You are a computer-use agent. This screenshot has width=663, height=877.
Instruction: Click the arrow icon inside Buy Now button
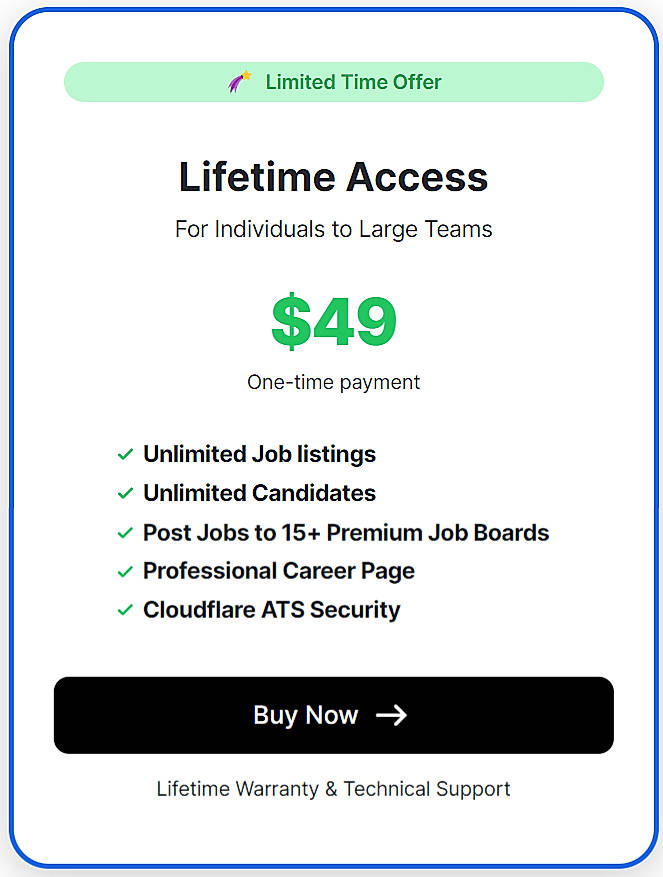click(393, 715)
